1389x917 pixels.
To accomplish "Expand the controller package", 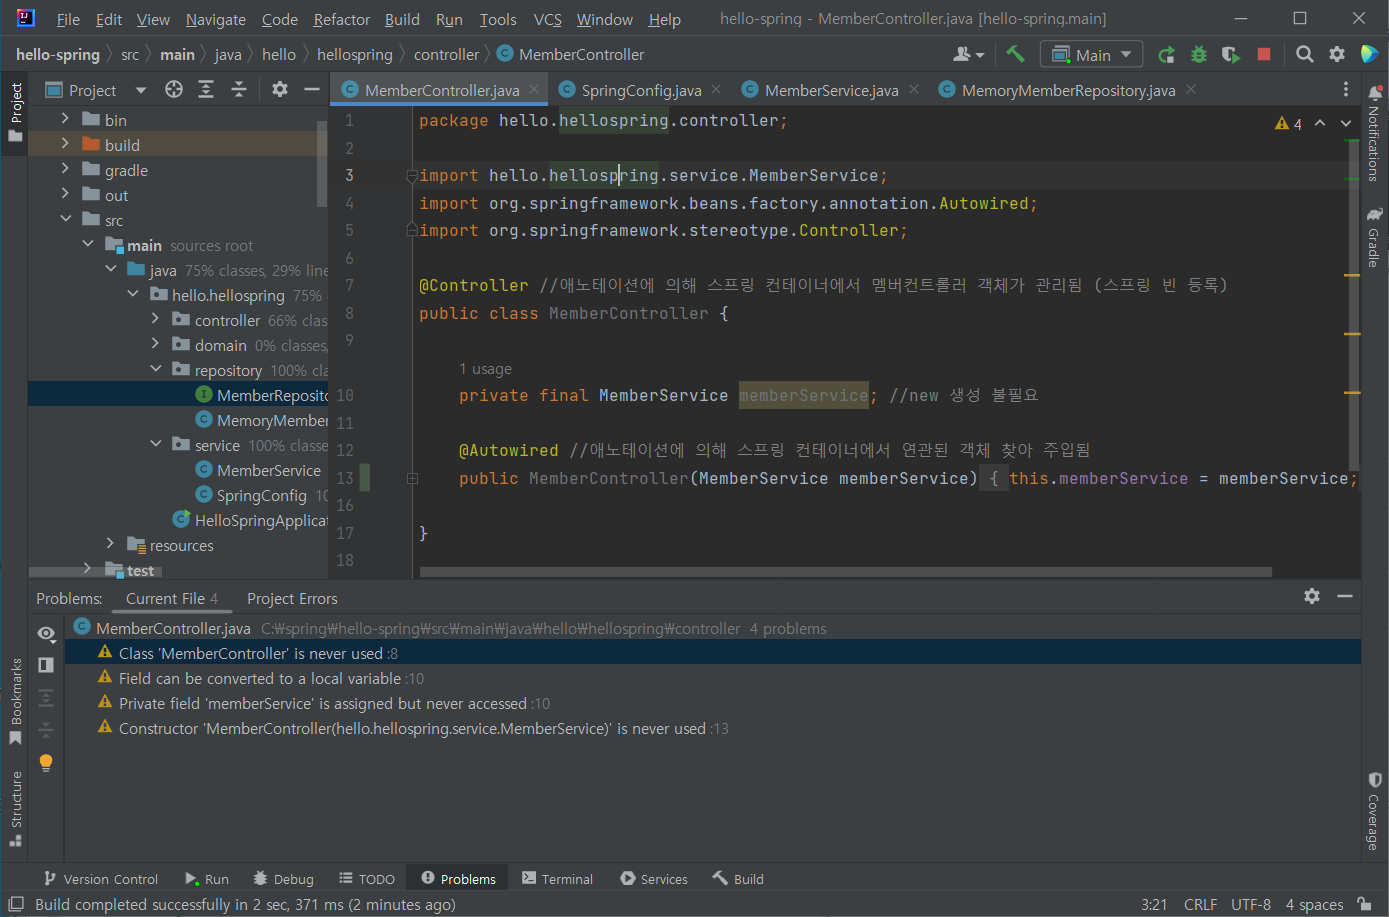I will (x=155, y=319).
